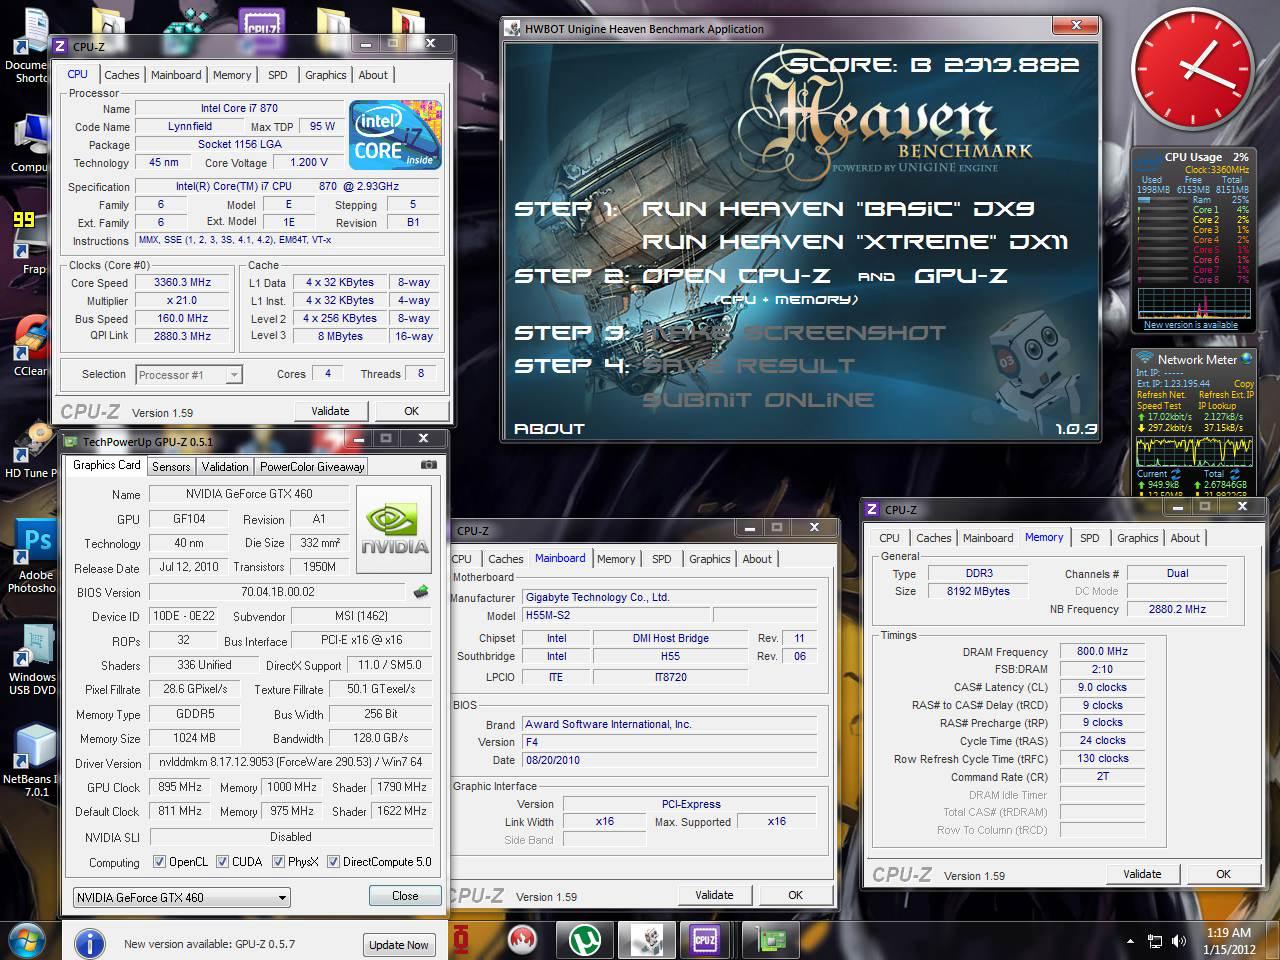Click Run Heaven "Xtreme" DX11
Screen dimensions: 1280x960
click(x=855, y=242)
